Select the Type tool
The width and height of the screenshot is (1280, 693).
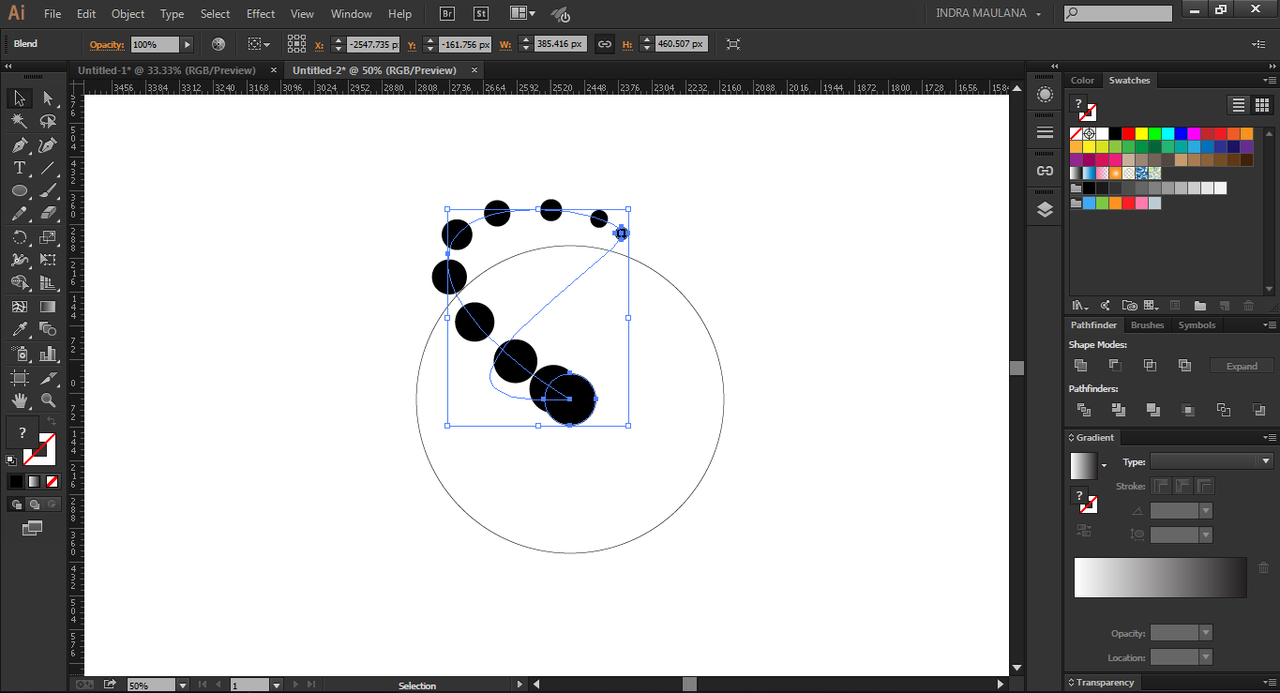pyautogui.click(x=19, y=167)
